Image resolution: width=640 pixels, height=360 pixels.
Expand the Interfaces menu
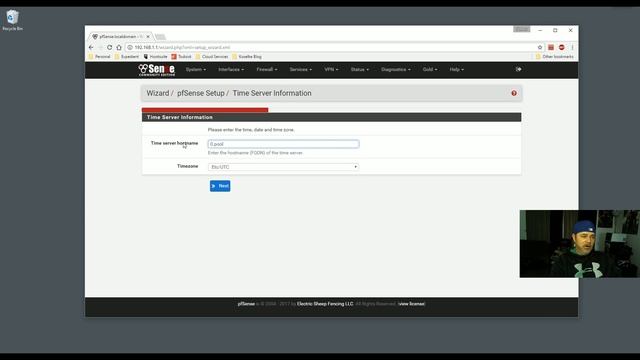231,69
